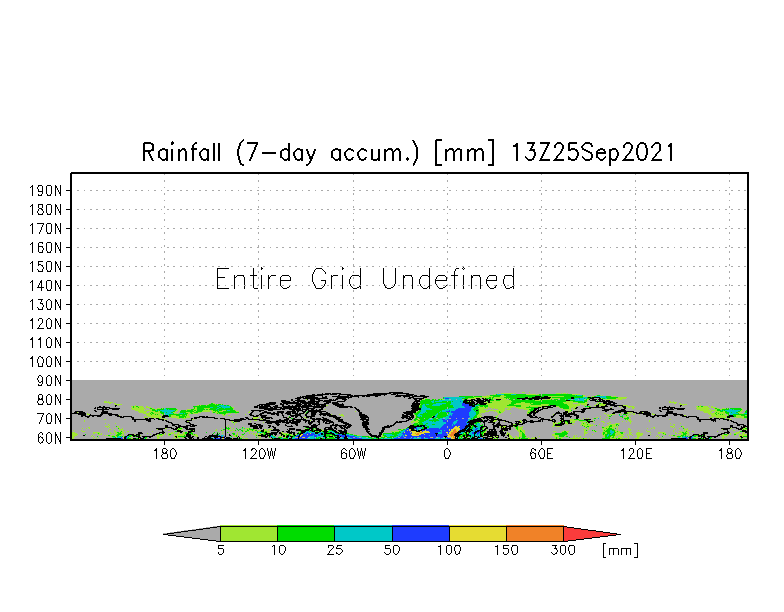The width and height of the screenshot is (784, 612).
Task: Click the colorbar tick label '5'
Action: [x=221, y=550]
